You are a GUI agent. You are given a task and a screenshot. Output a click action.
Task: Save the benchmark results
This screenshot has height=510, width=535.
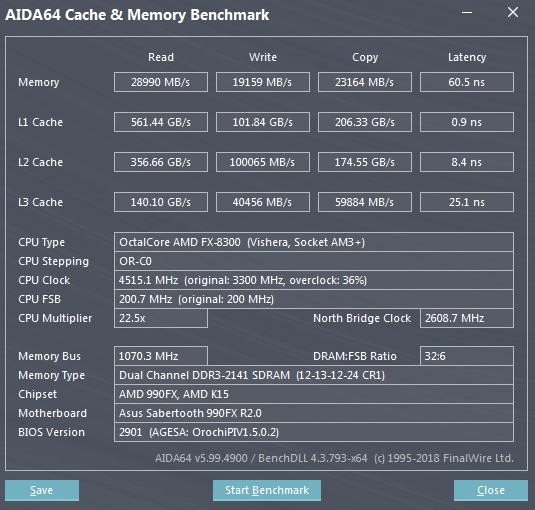[x=42, y=490]
